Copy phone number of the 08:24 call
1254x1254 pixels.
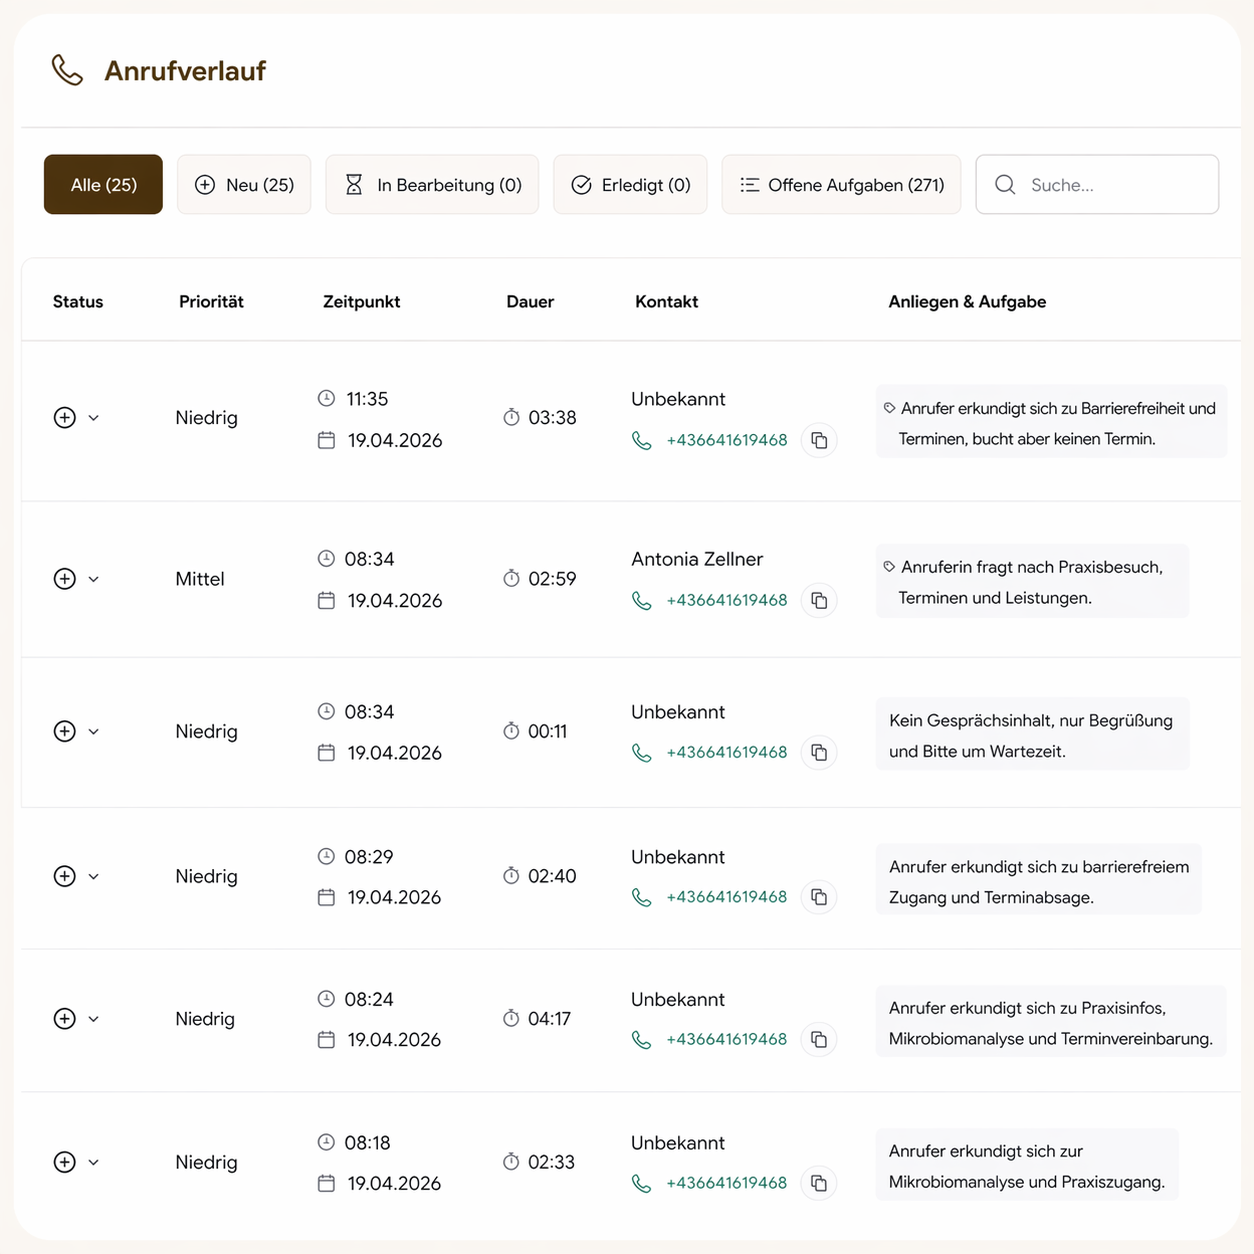pyautogui.click(x=819, y=1039)
